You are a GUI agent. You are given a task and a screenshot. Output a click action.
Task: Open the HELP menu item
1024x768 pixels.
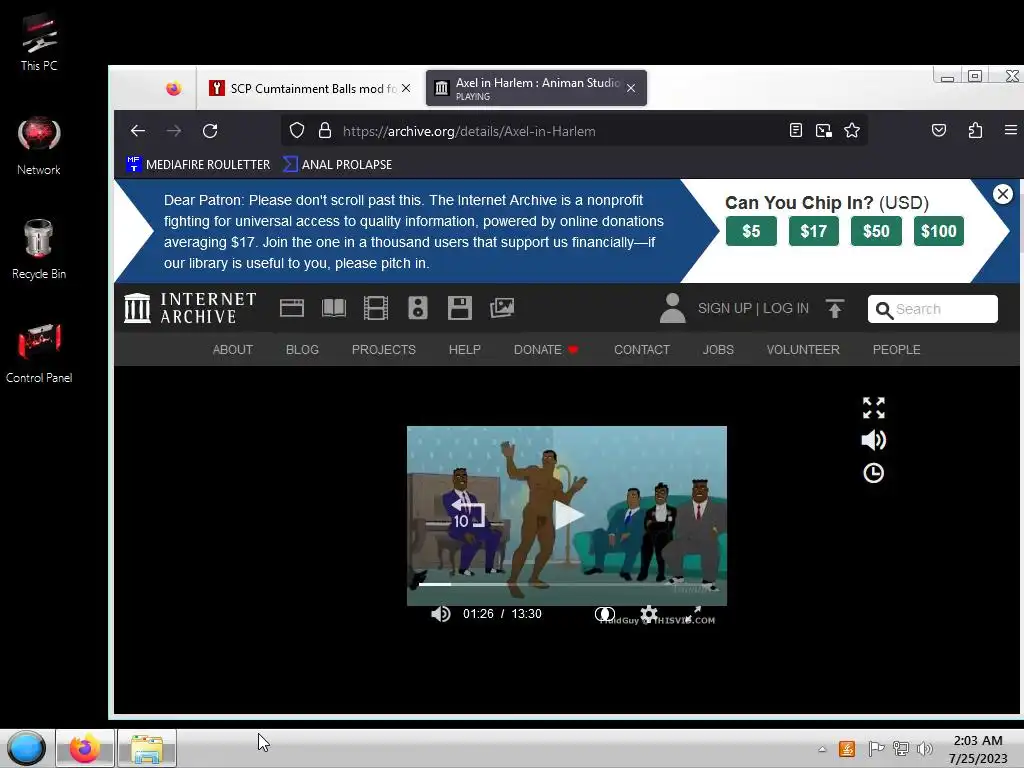click(464, 349)
